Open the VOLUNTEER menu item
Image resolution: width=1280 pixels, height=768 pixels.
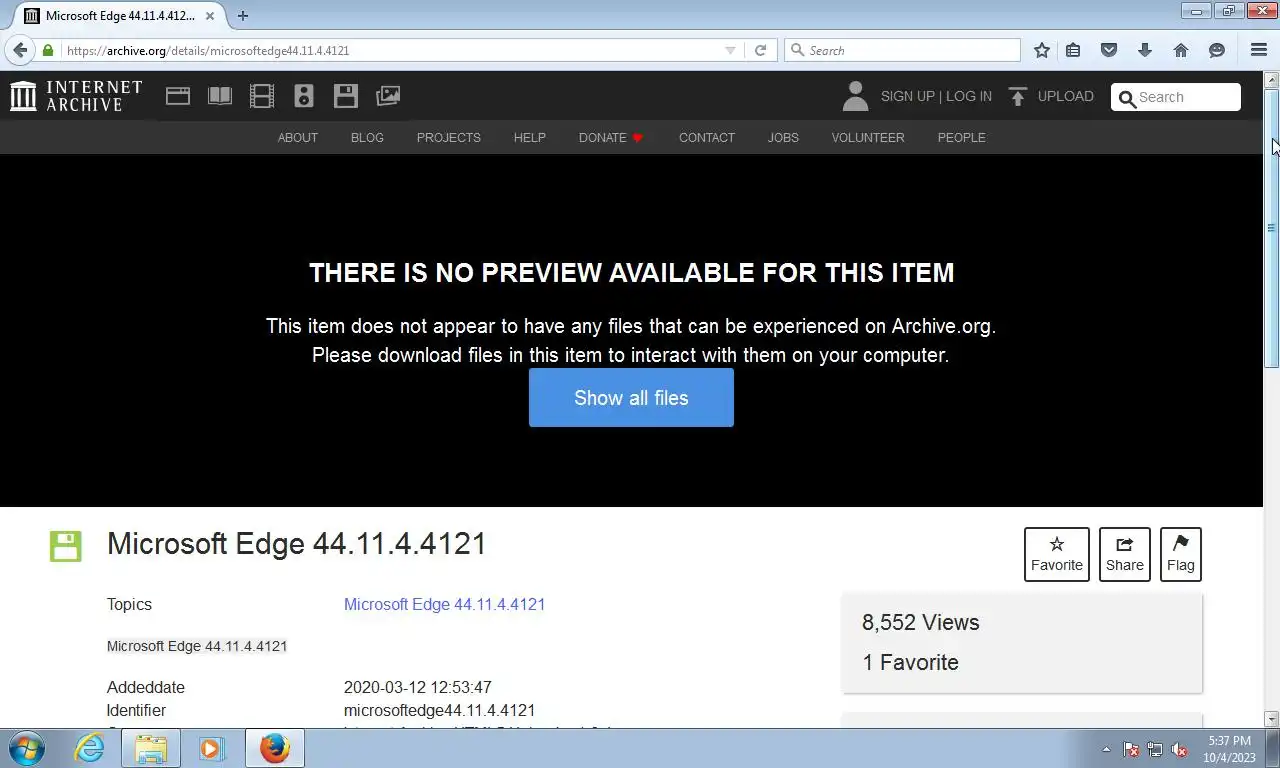(x=868, y=138)
